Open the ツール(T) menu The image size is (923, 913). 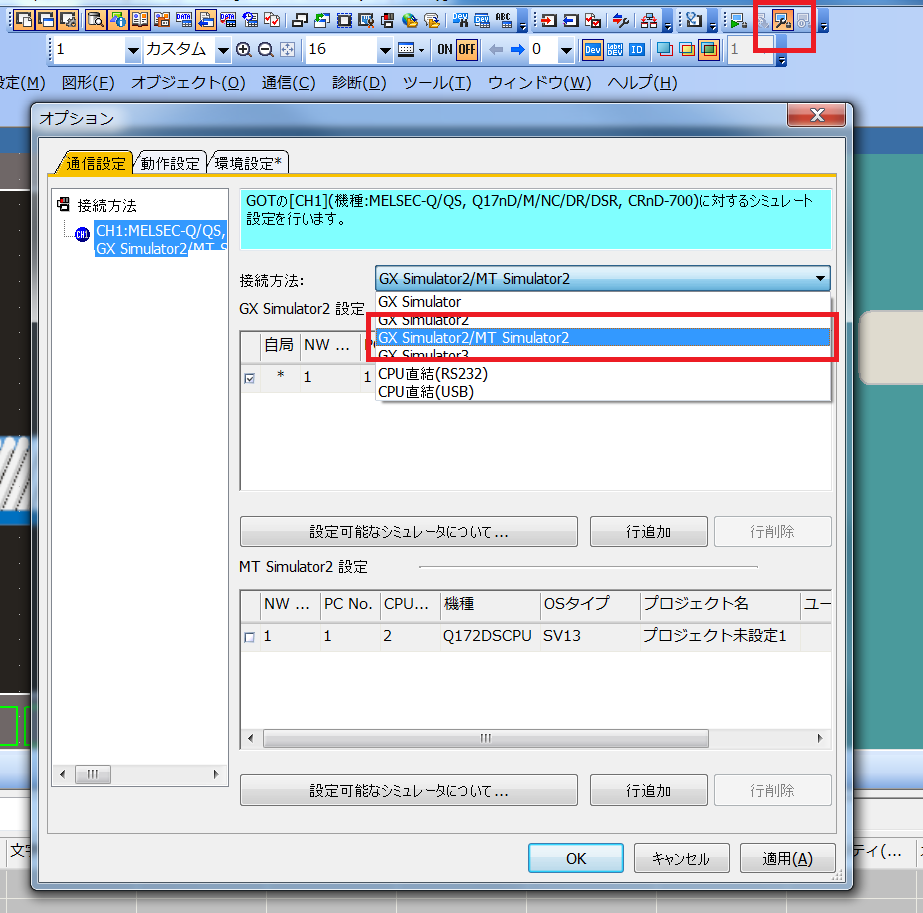pyautogui.click(x=437, y=82)
